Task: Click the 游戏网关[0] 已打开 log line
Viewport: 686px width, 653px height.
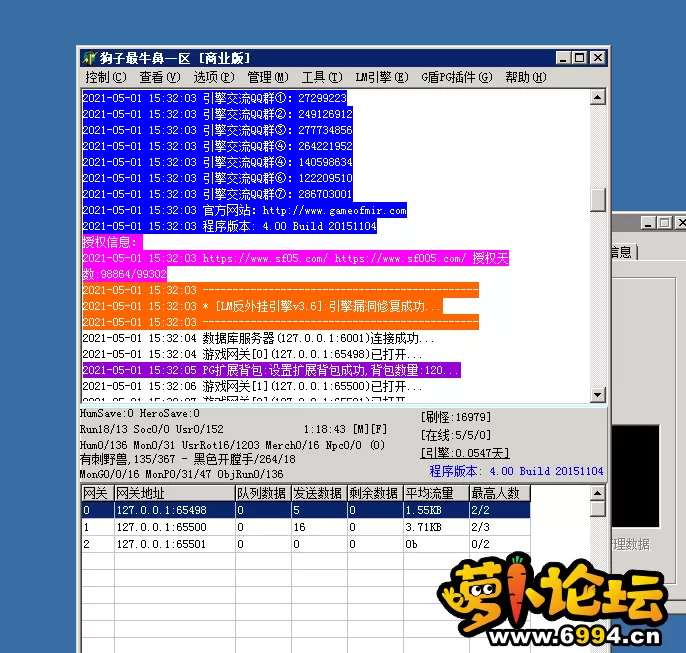Action: [x=252, y=354]
